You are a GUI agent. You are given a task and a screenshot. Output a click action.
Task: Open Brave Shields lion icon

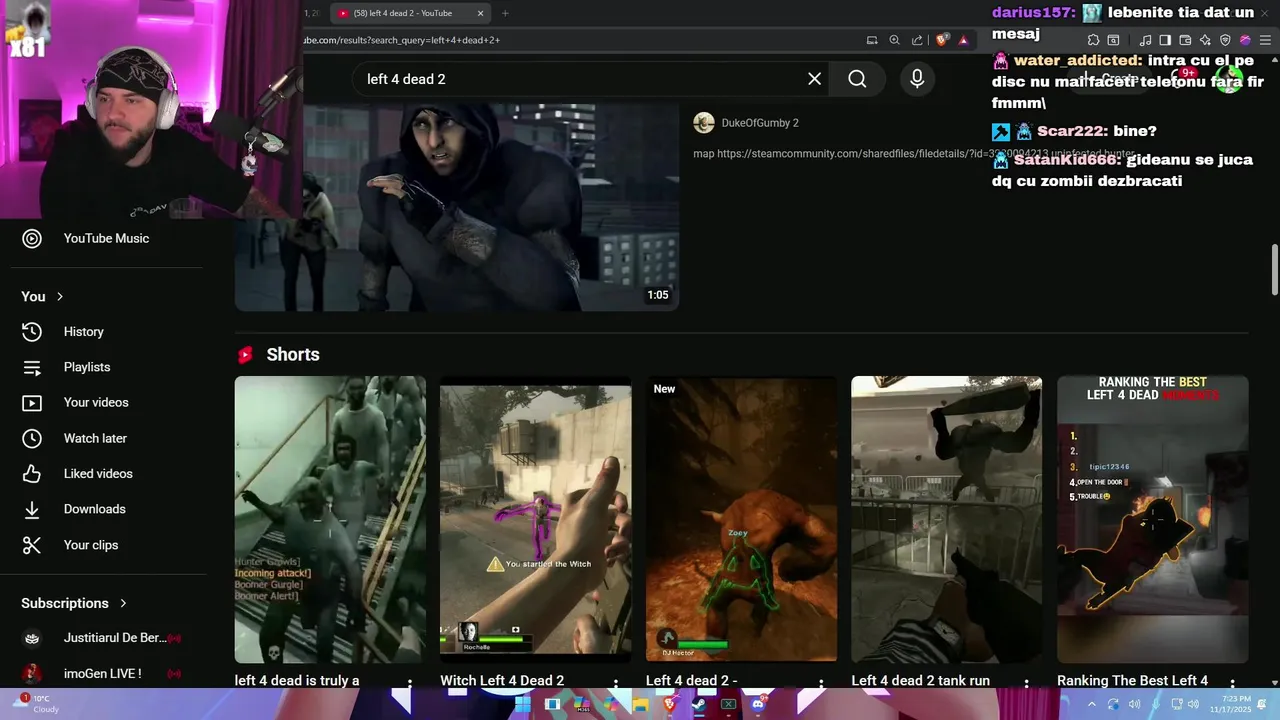(942, 40)
